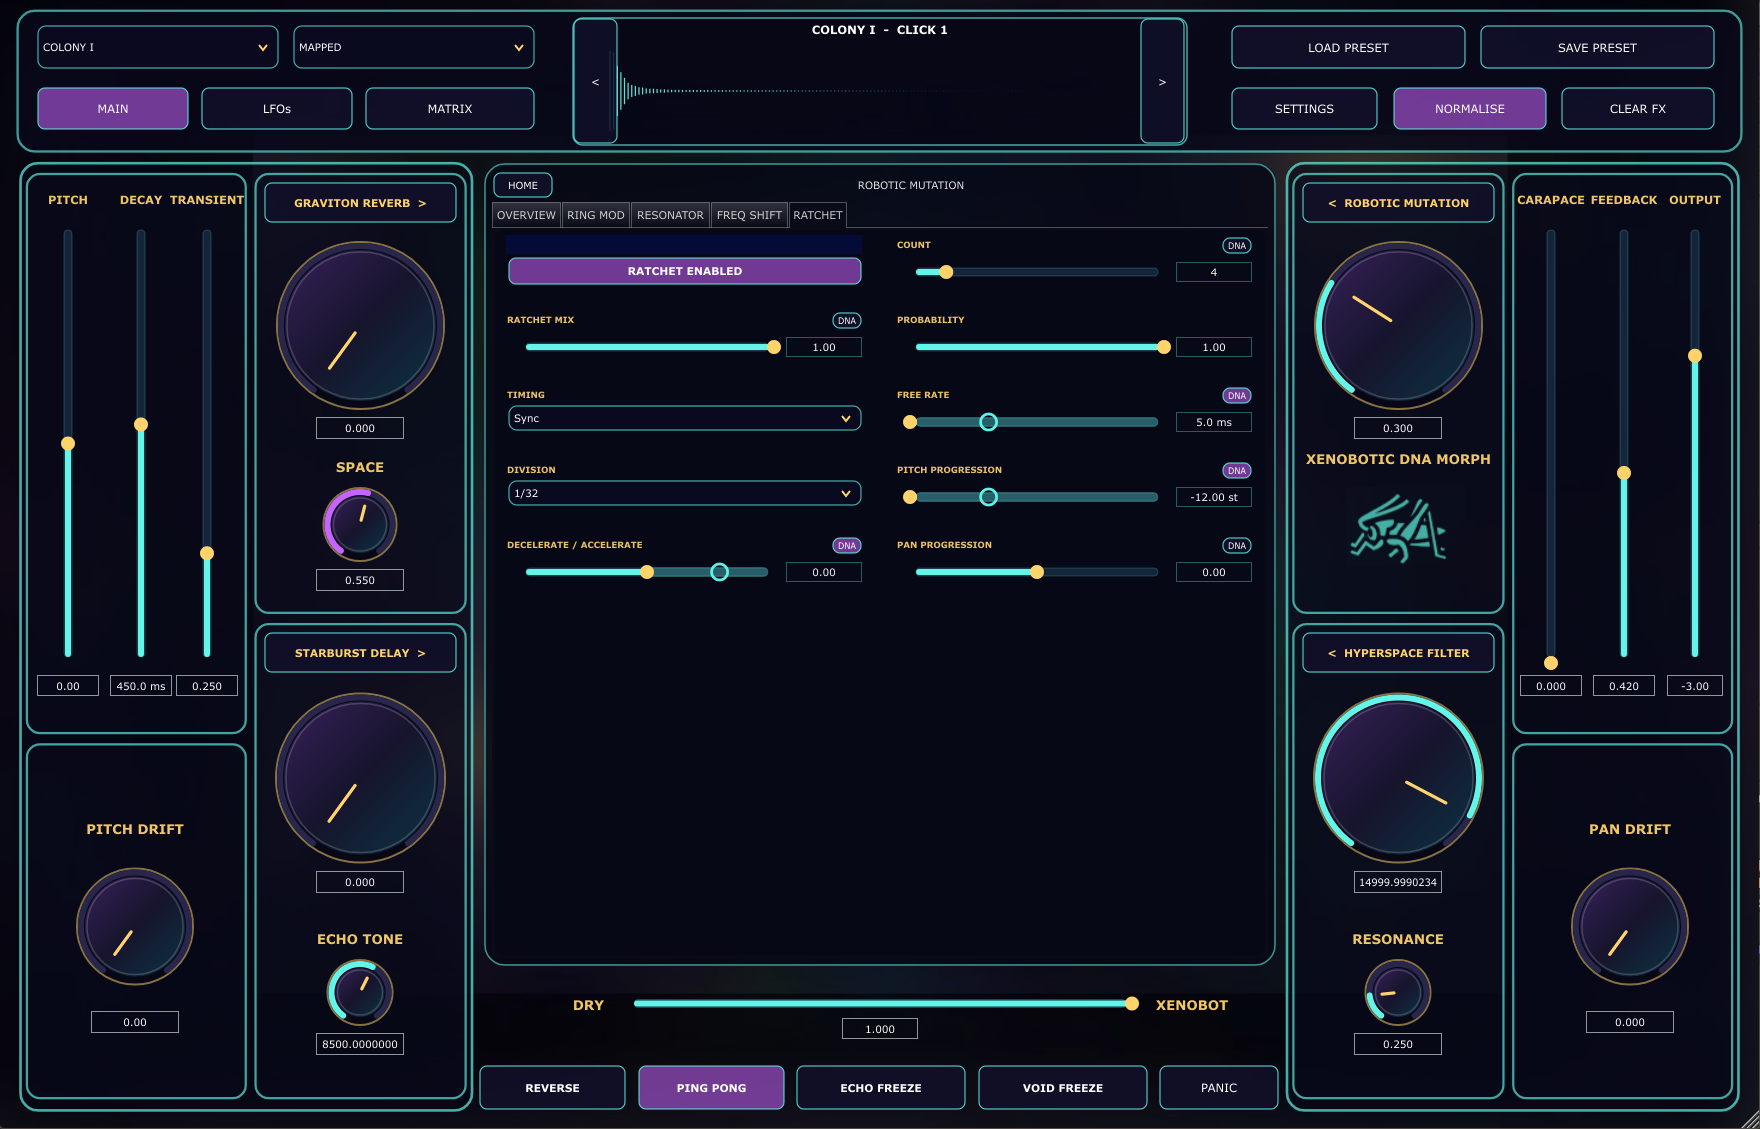Click the Panic button

click(x=1219, y=1088)
